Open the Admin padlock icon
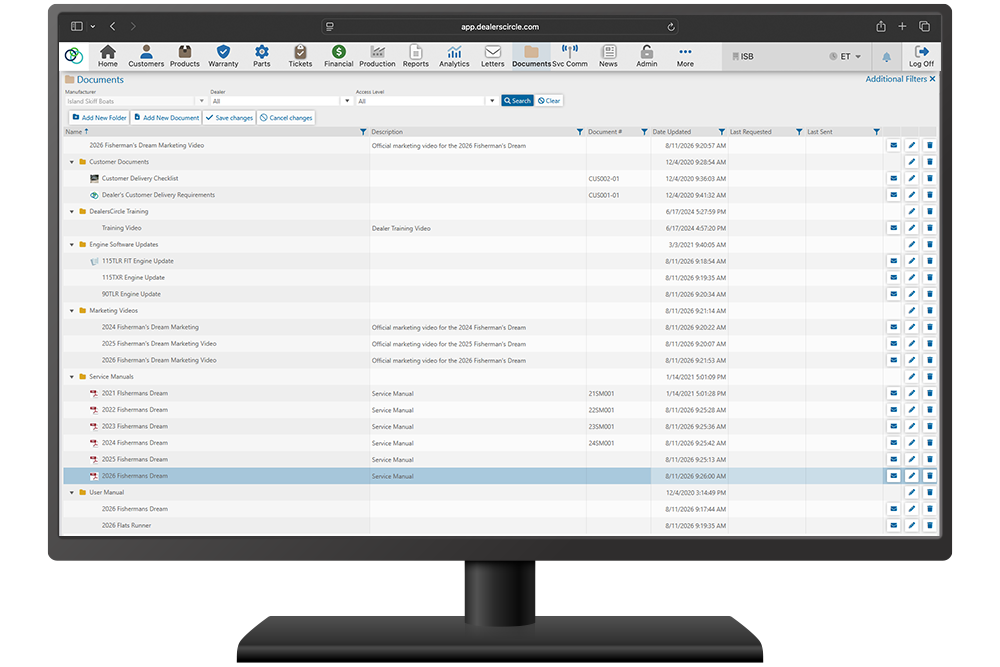Screen dimensions: 1000x667 click(x=646, y=52)
